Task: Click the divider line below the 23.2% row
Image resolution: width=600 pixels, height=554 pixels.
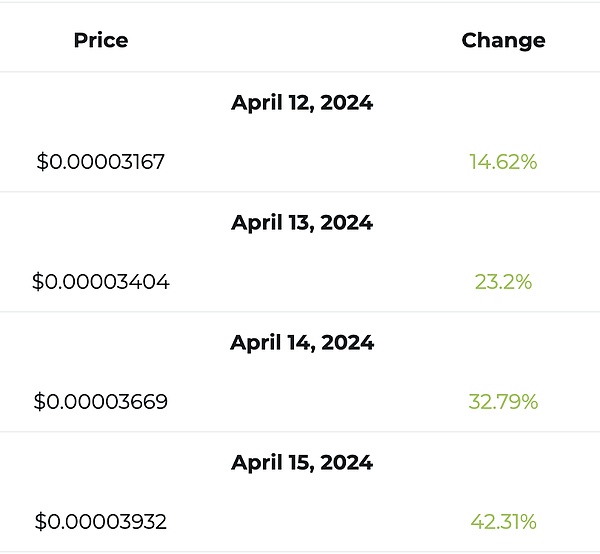Action: click(300, 312)
